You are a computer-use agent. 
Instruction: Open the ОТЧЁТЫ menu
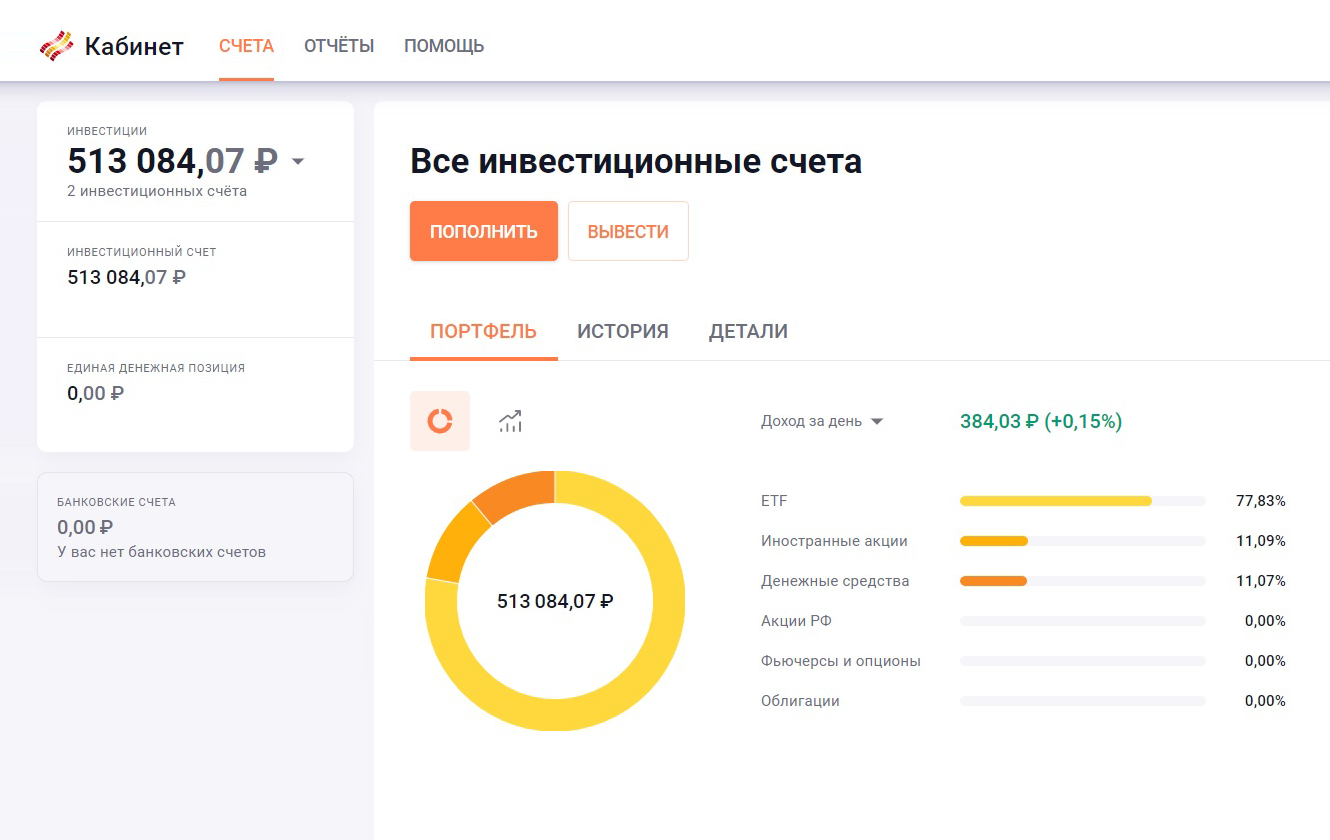point(339,46)
